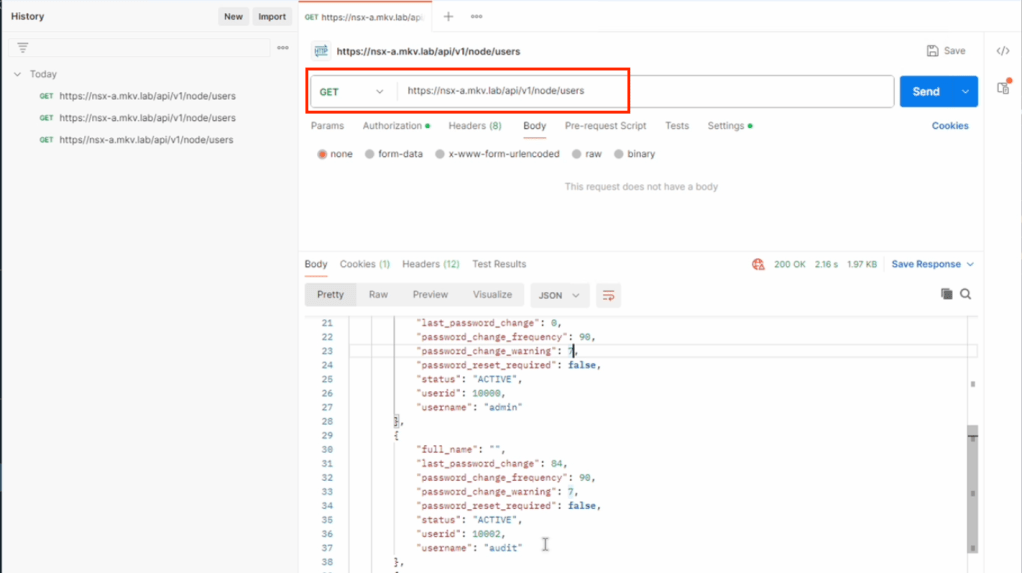1022x573 pixels.
Task: Toggle the wrap lines icon
Action: pos(608,295)
